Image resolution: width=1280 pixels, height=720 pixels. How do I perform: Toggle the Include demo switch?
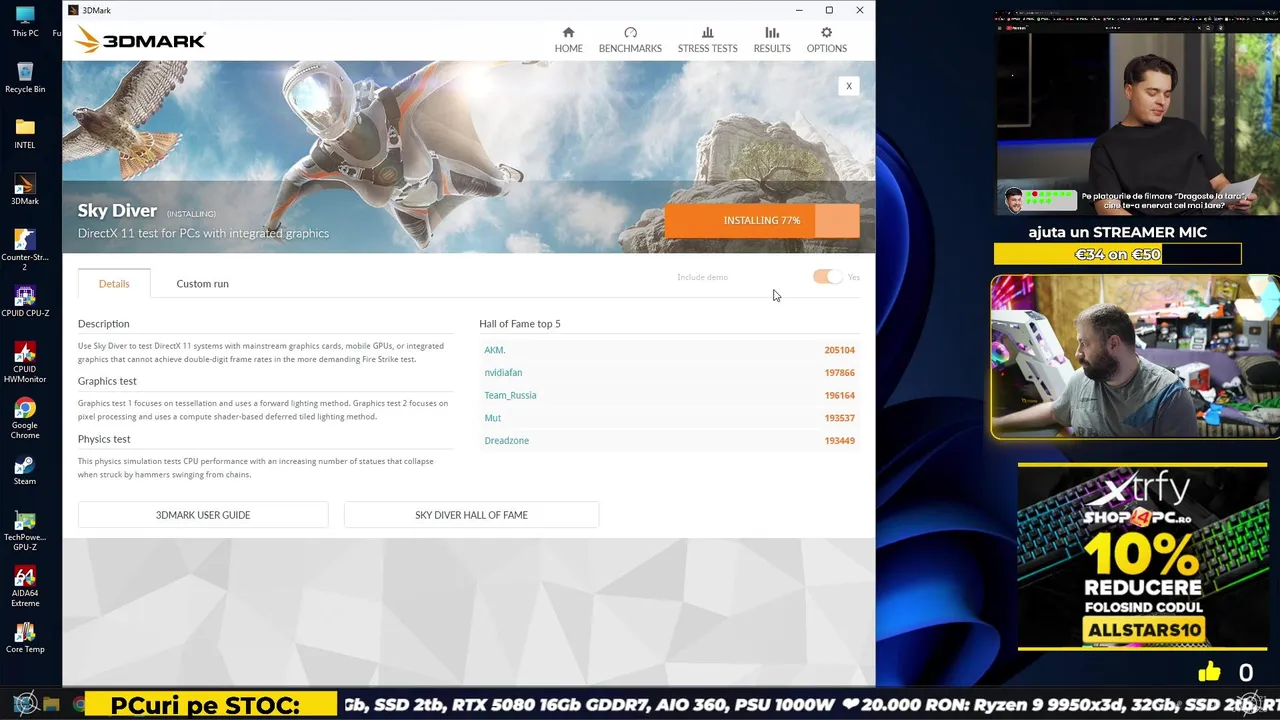click(x=828, y=277)
